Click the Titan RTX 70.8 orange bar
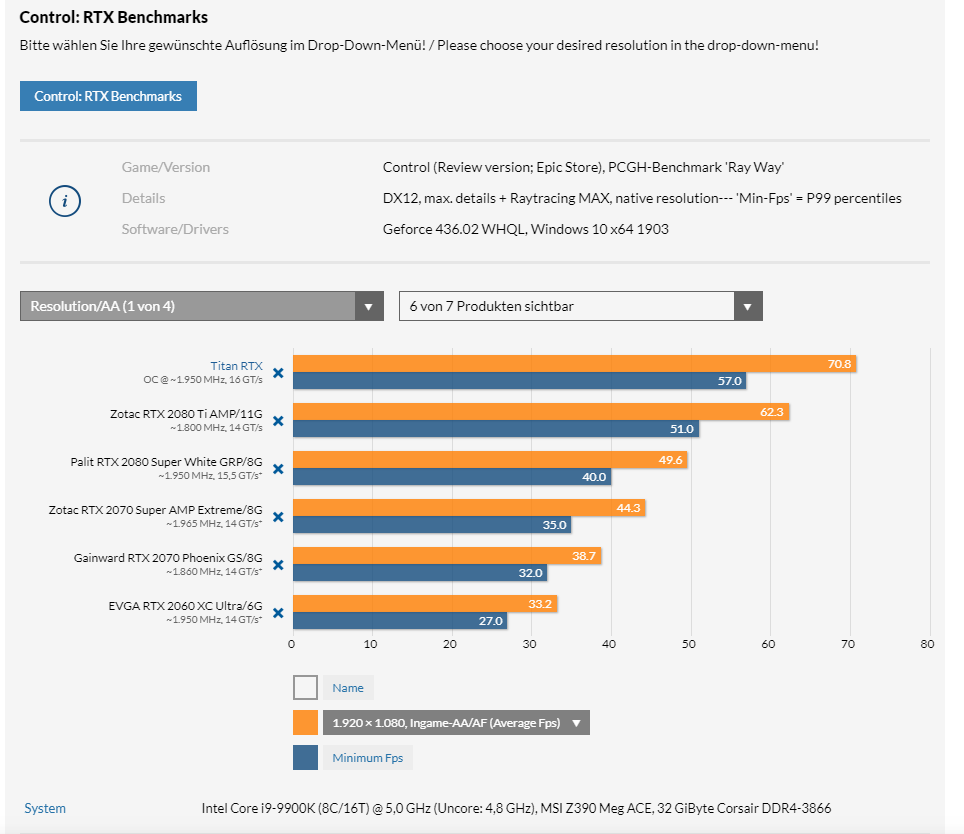964x834 pixels. point(574,364)
